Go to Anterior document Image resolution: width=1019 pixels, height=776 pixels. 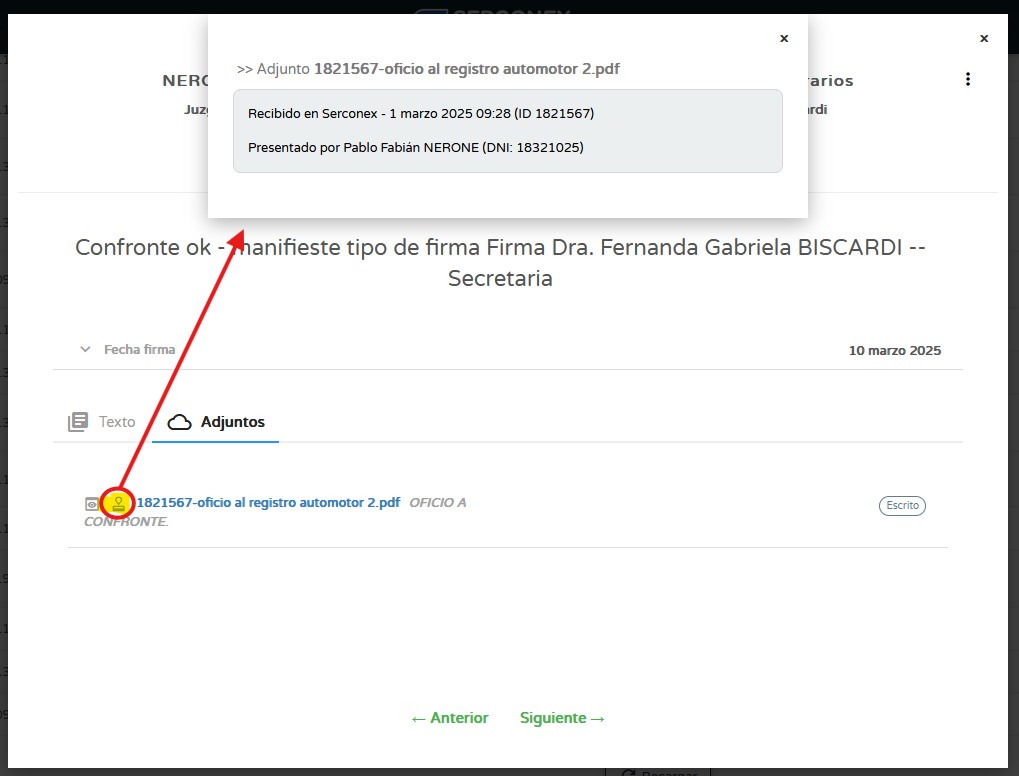(x=449, y=718)
